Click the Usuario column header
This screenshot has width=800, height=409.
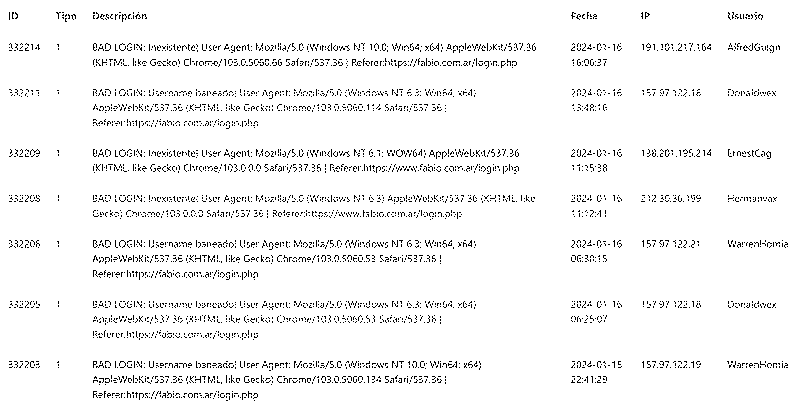point(745,16)
